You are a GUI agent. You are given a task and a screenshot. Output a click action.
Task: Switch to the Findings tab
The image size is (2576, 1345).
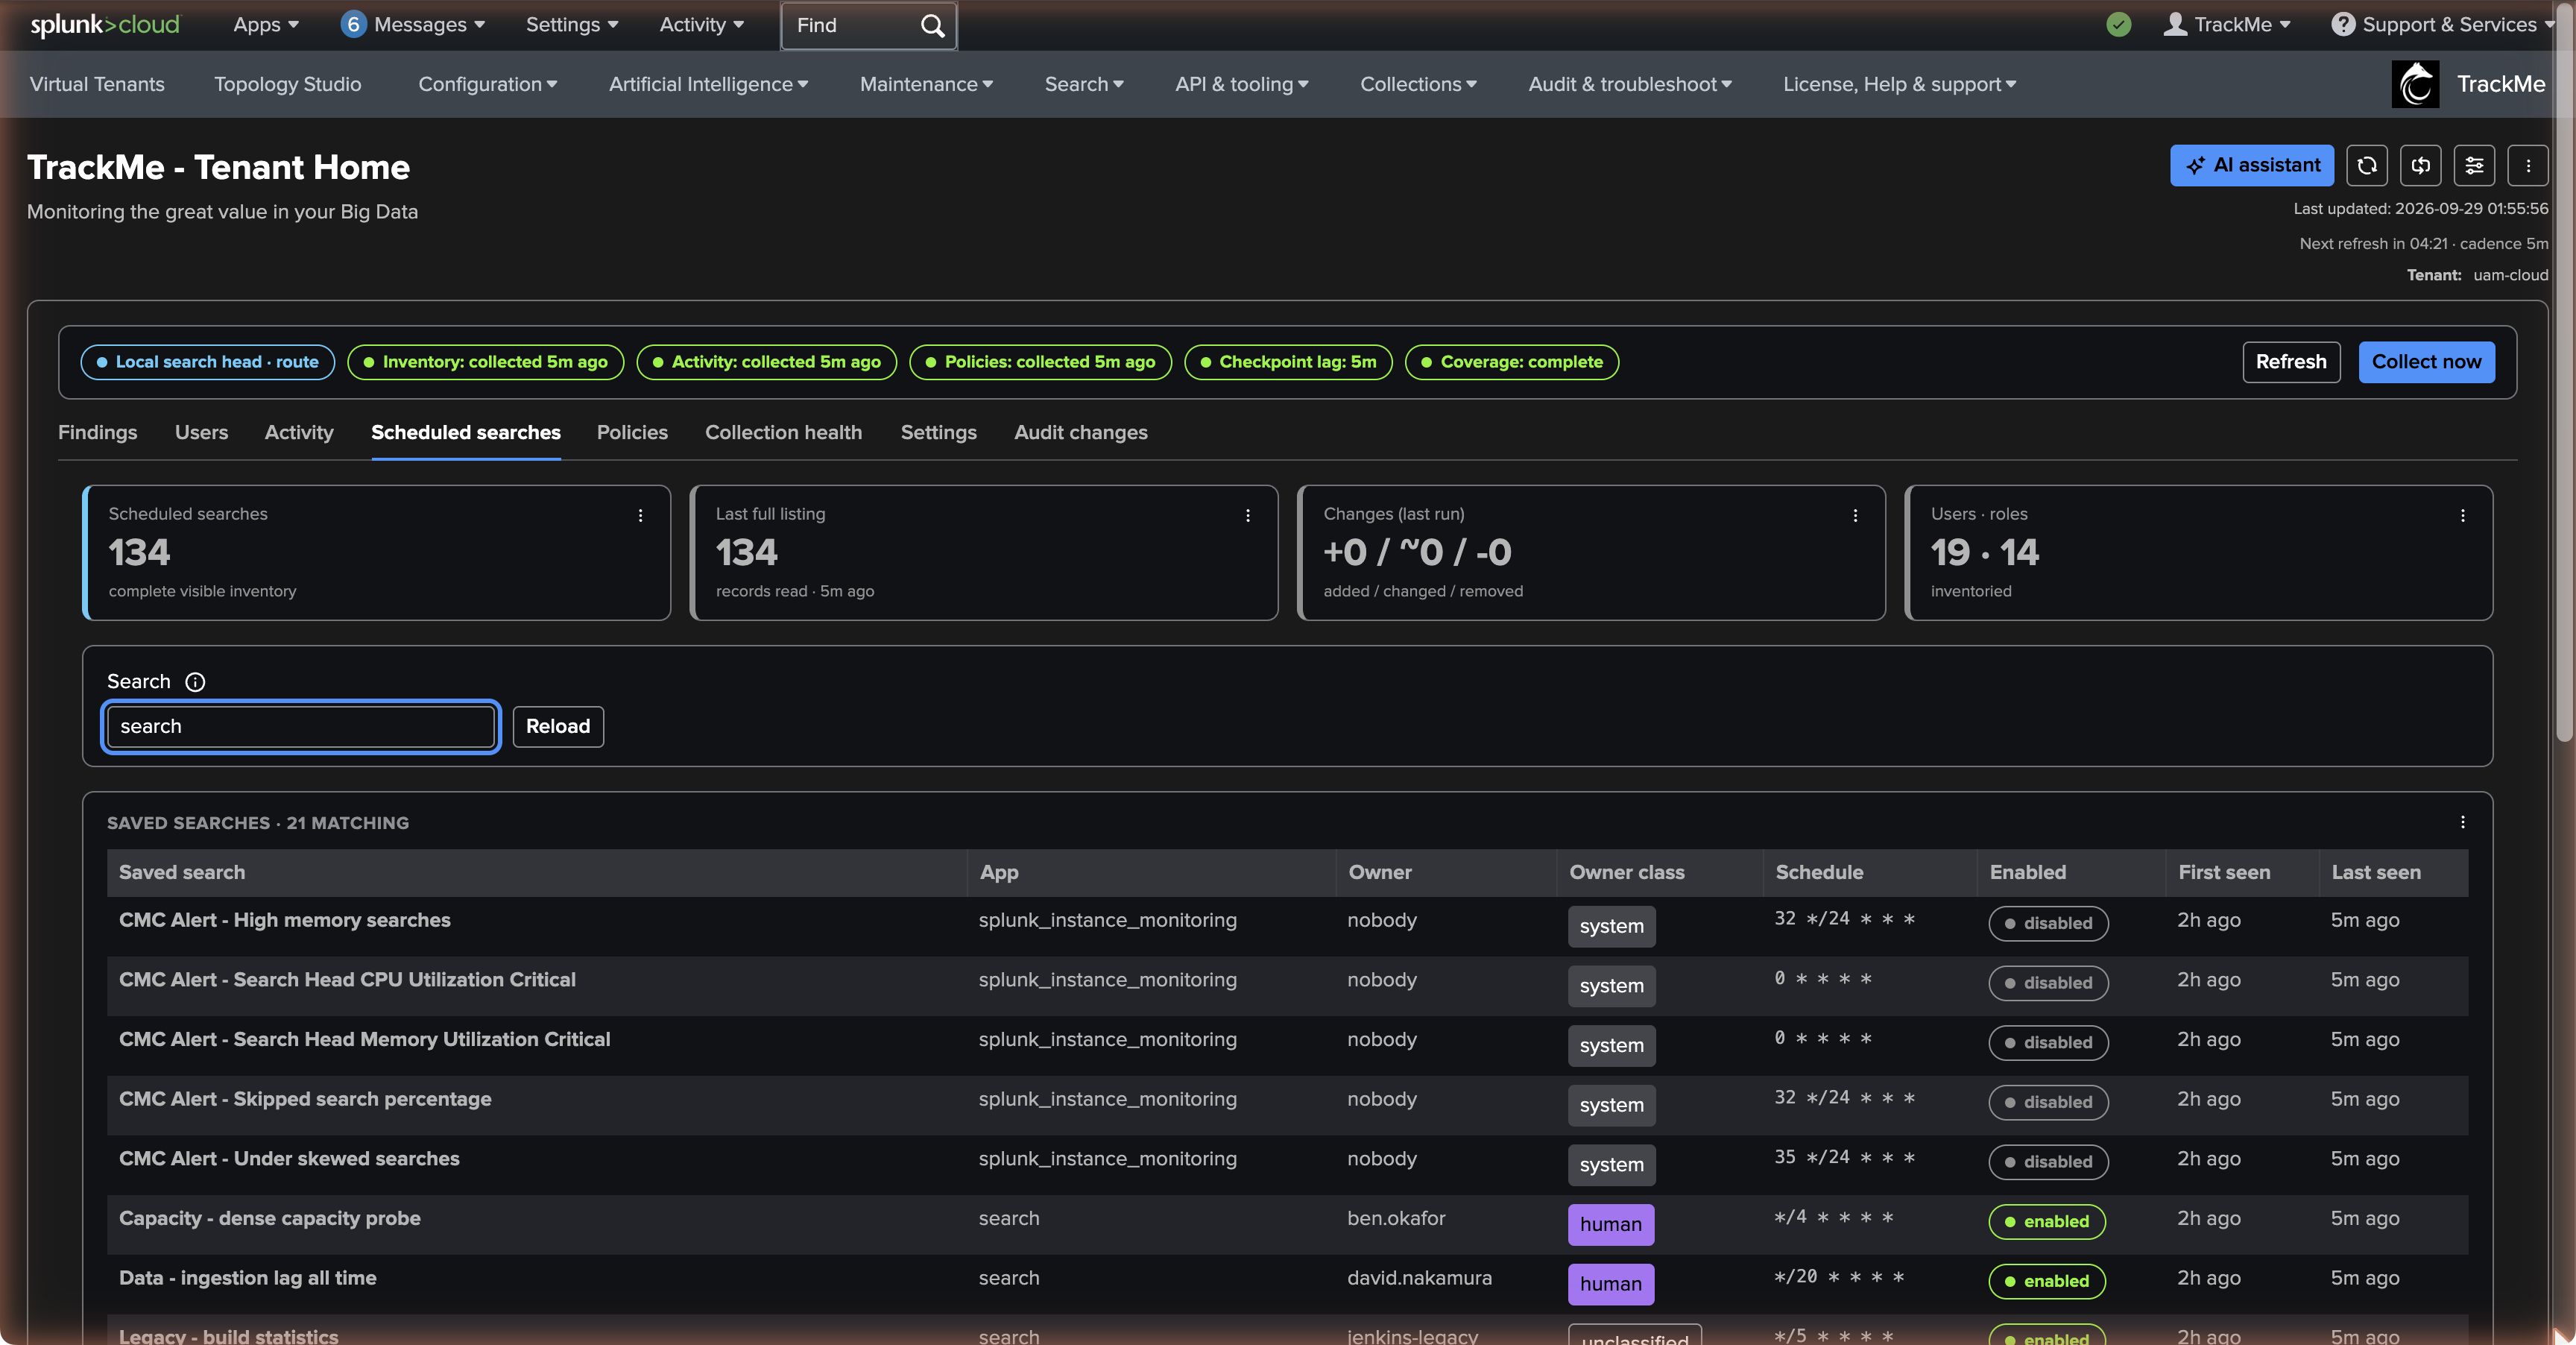(x=97, y=432)
